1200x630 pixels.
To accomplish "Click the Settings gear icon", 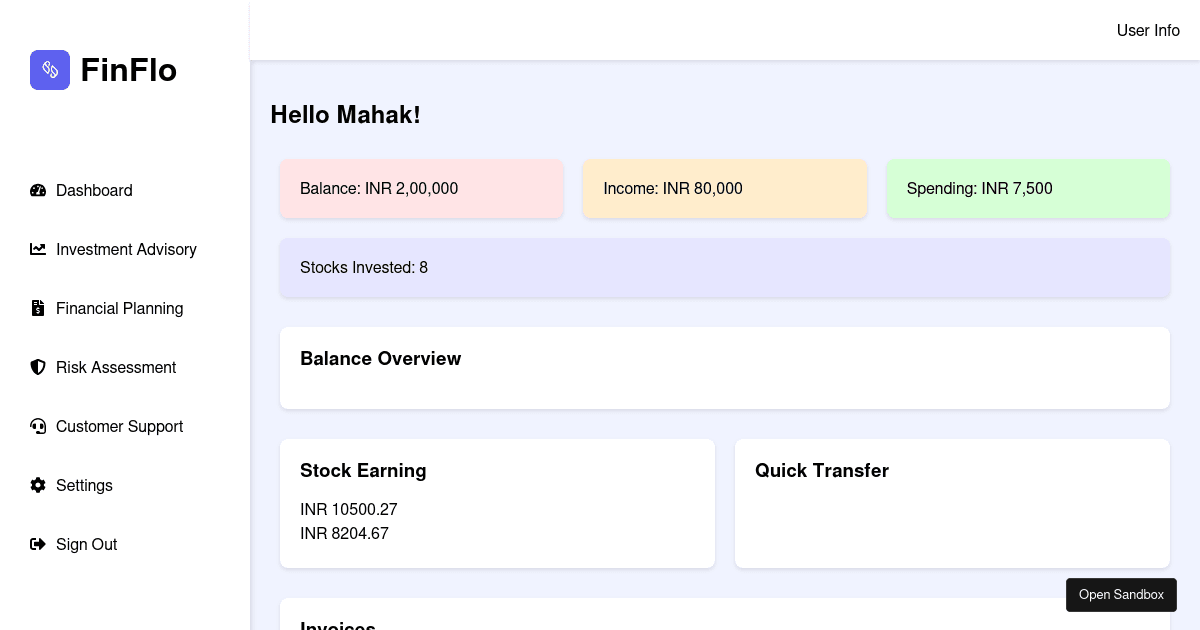I will tap(38, 485).
